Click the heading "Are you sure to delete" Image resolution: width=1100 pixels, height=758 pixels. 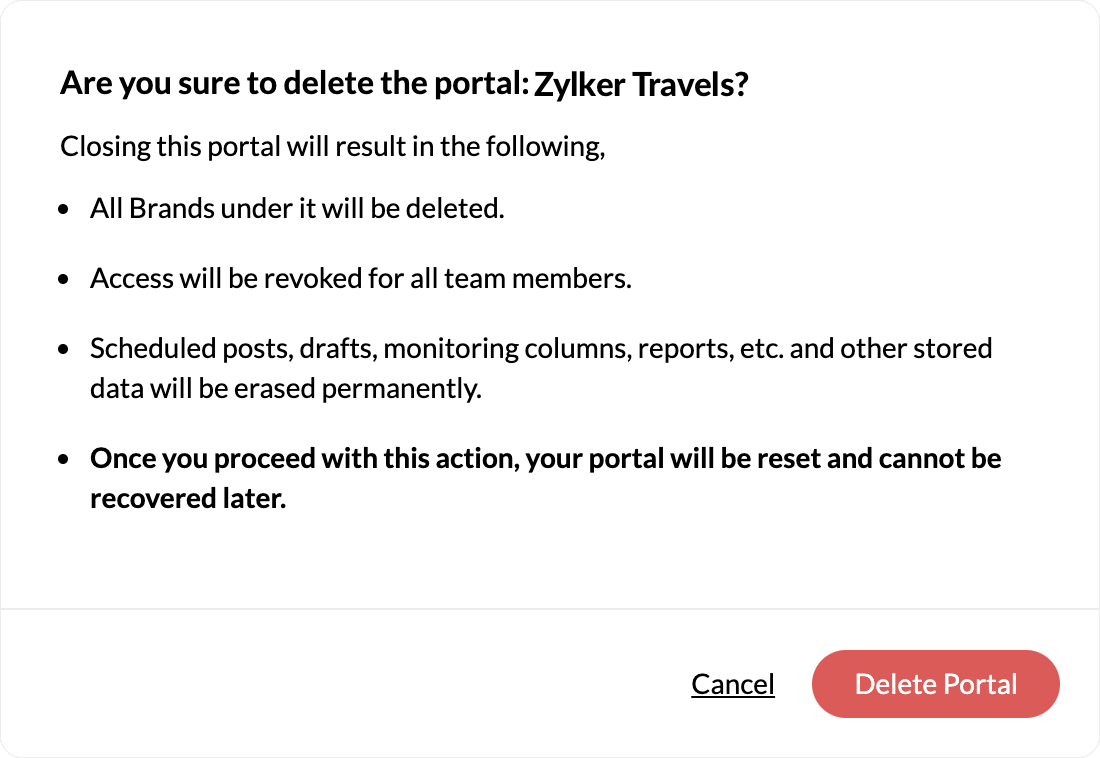click(294, 83)
